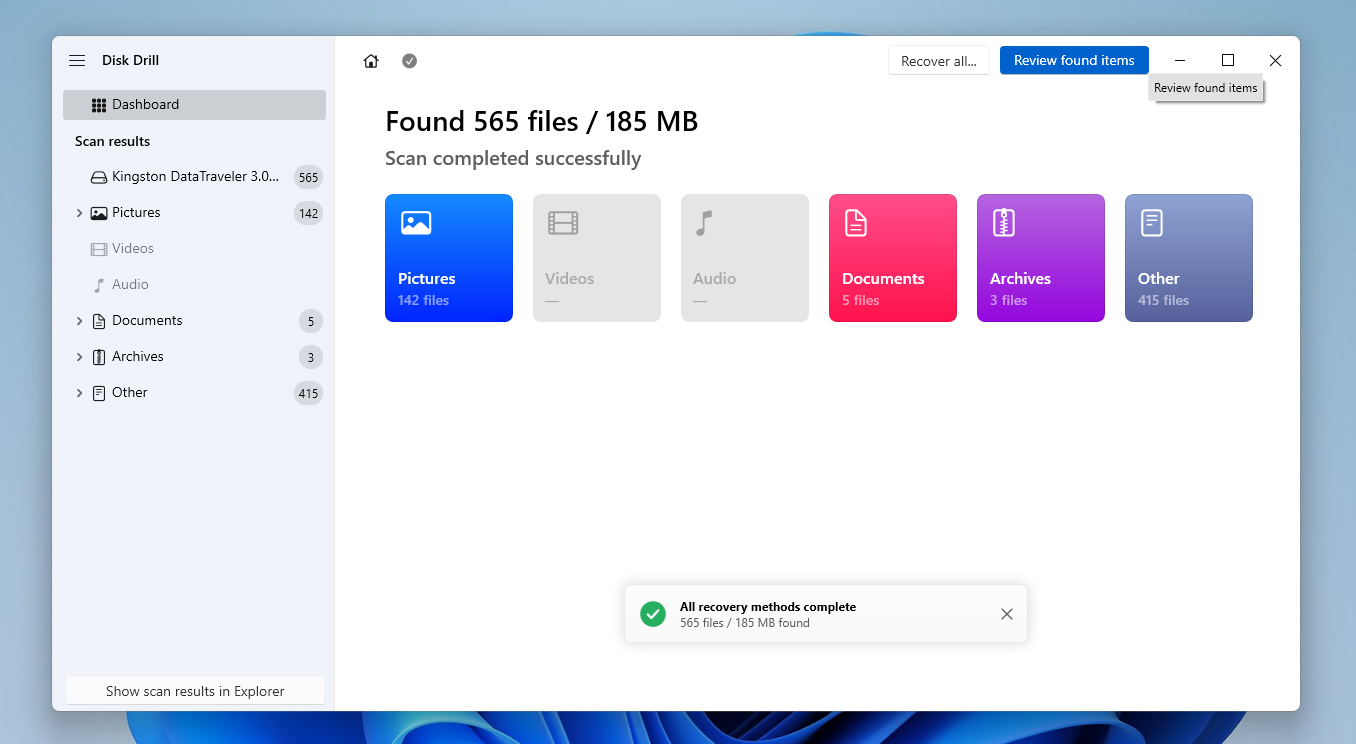
Task: Click the 3 count badge beside Archives
Action: click(311, 357)
